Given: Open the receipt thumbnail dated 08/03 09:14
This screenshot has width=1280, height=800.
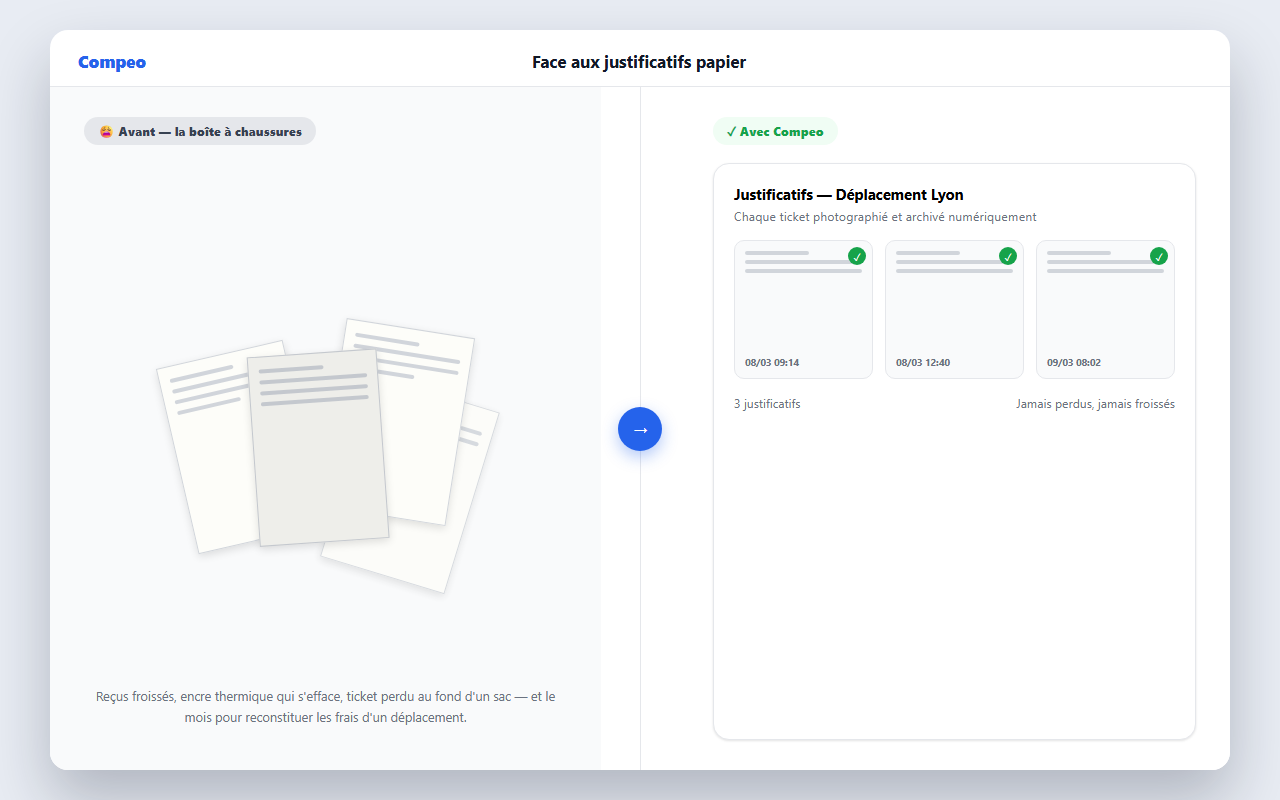Looking at the screenshot, I should click(x=803, y=309).
